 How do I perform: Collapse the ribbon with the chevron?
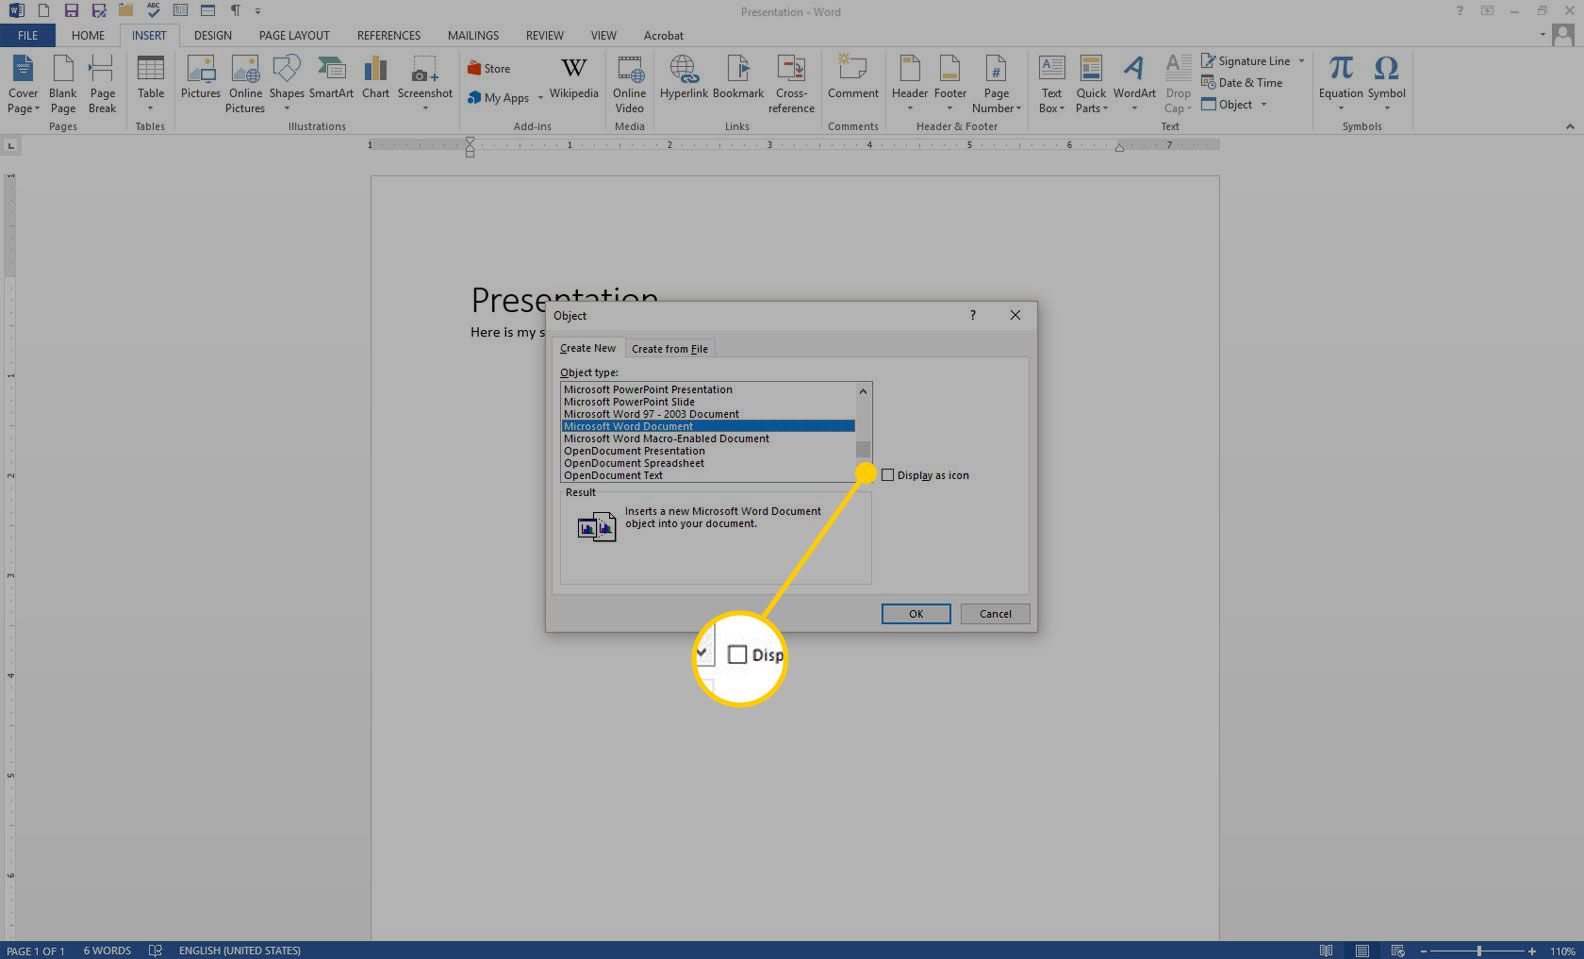tap(1569, 127)
